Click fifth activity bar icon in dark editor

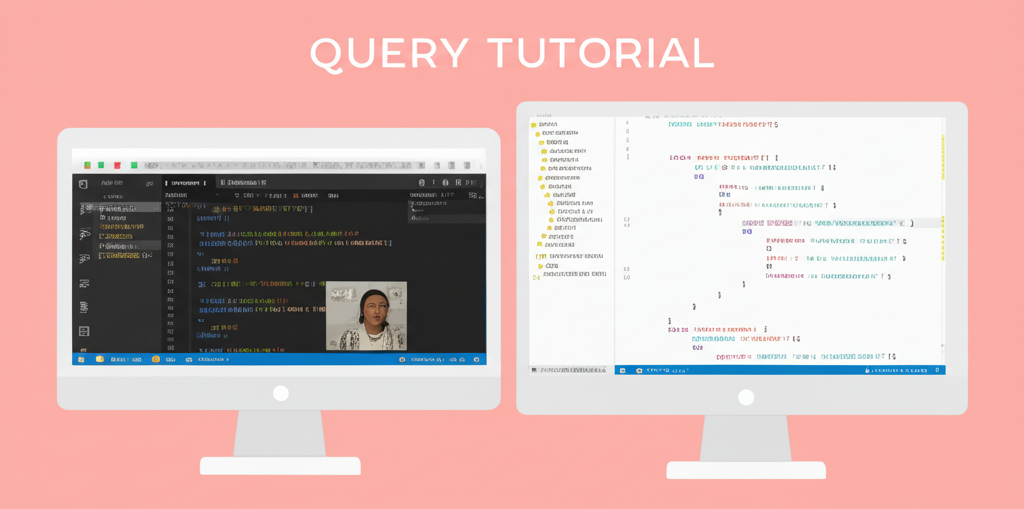tap(84, 284)
